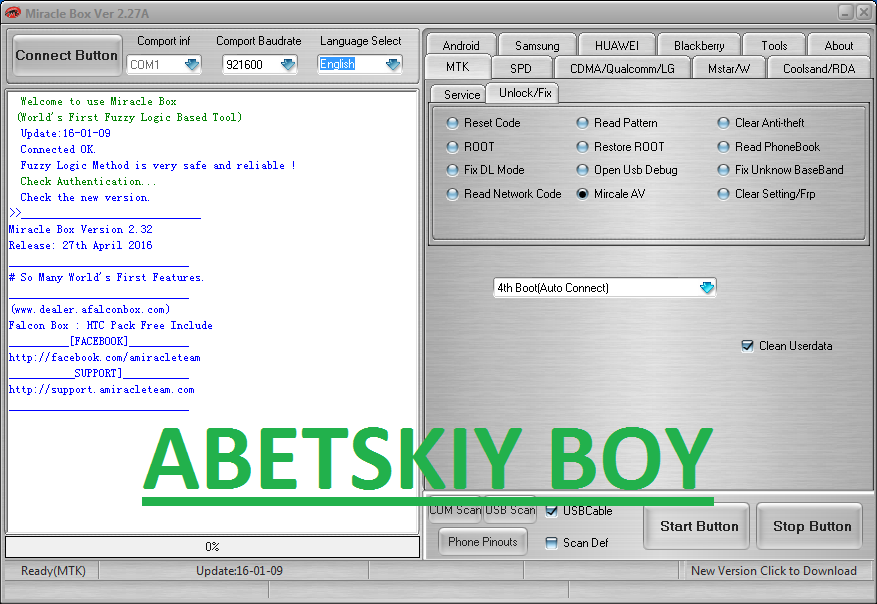Close the Miracle Box window
This screenshot has width=877, height=604.
point(864,12)
